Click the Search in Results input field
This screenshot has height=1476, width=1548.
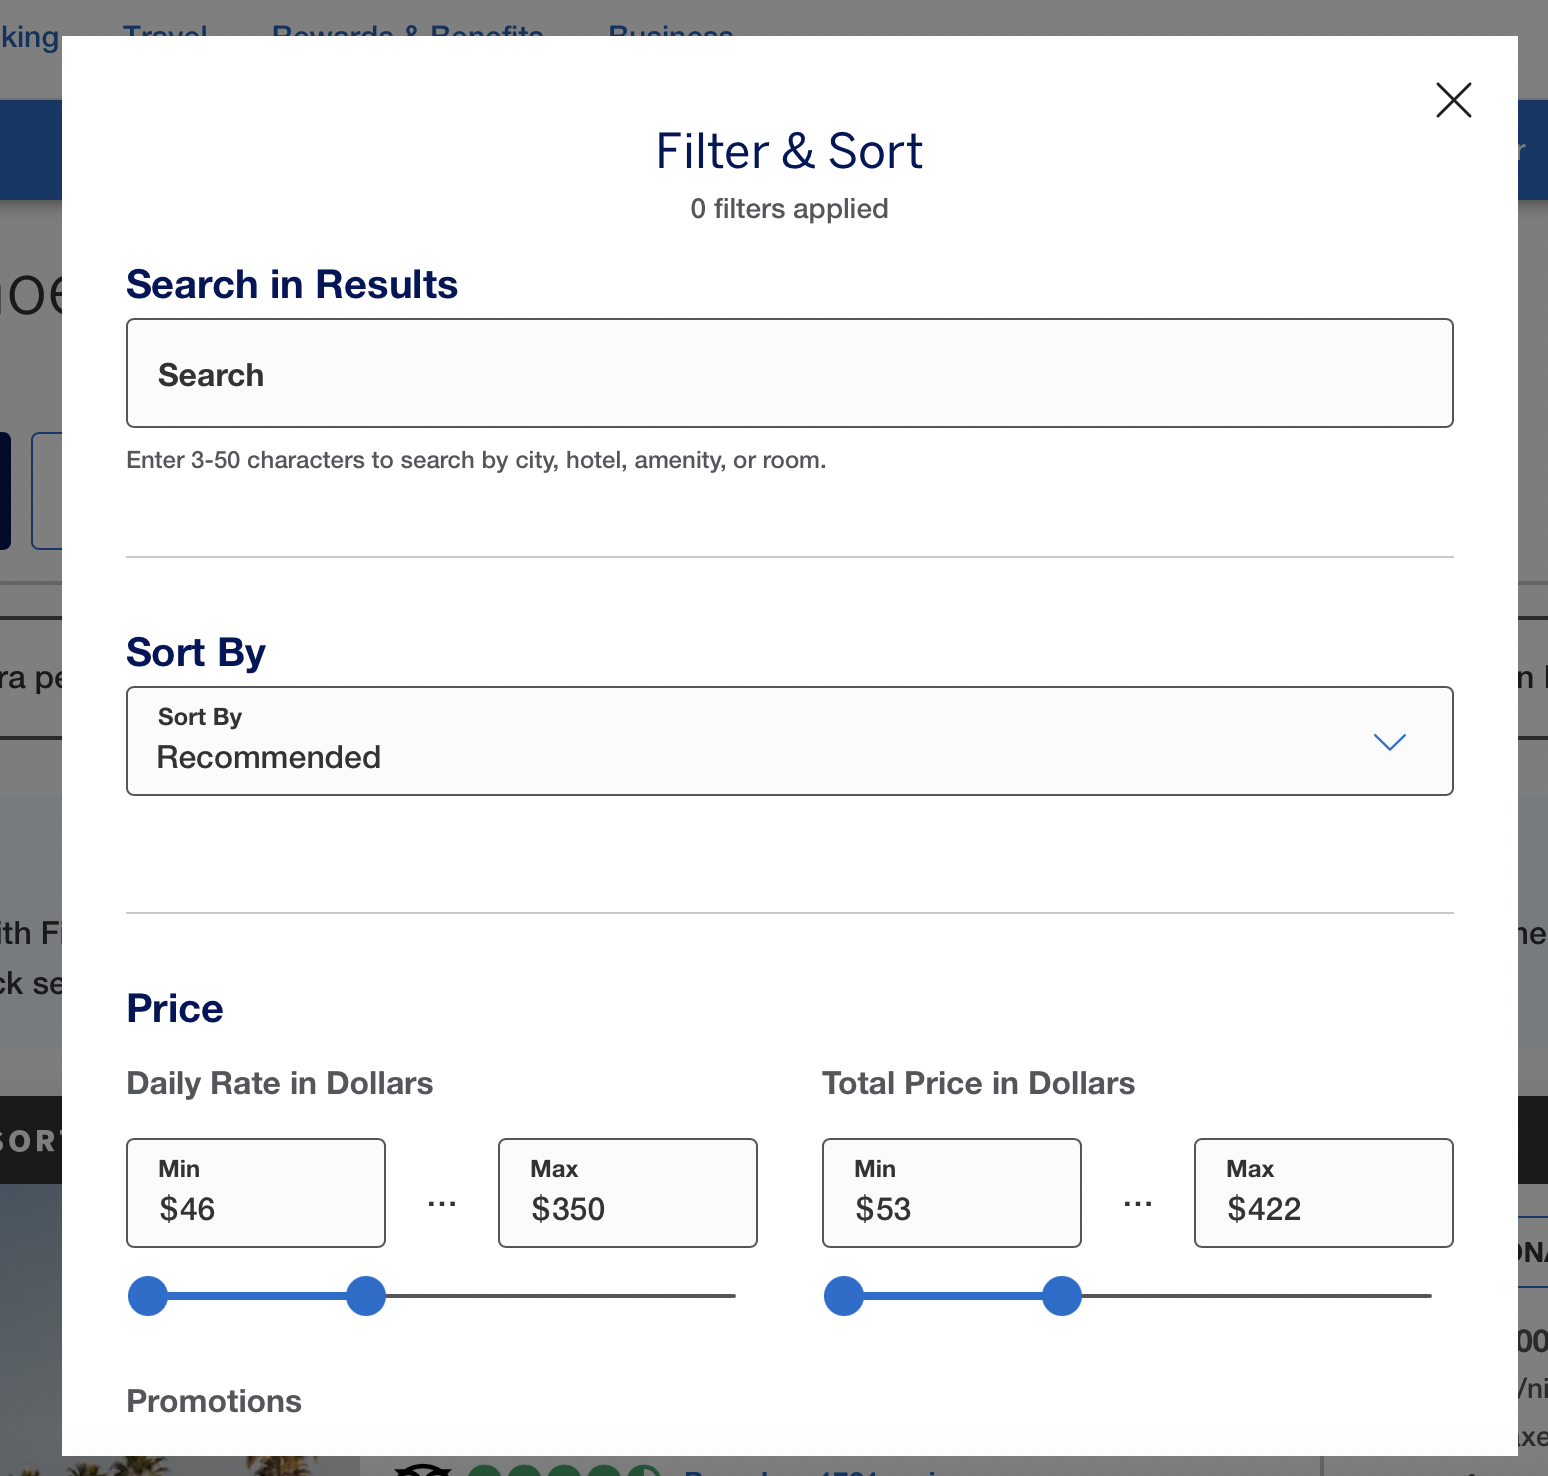[x=789, y=373]
